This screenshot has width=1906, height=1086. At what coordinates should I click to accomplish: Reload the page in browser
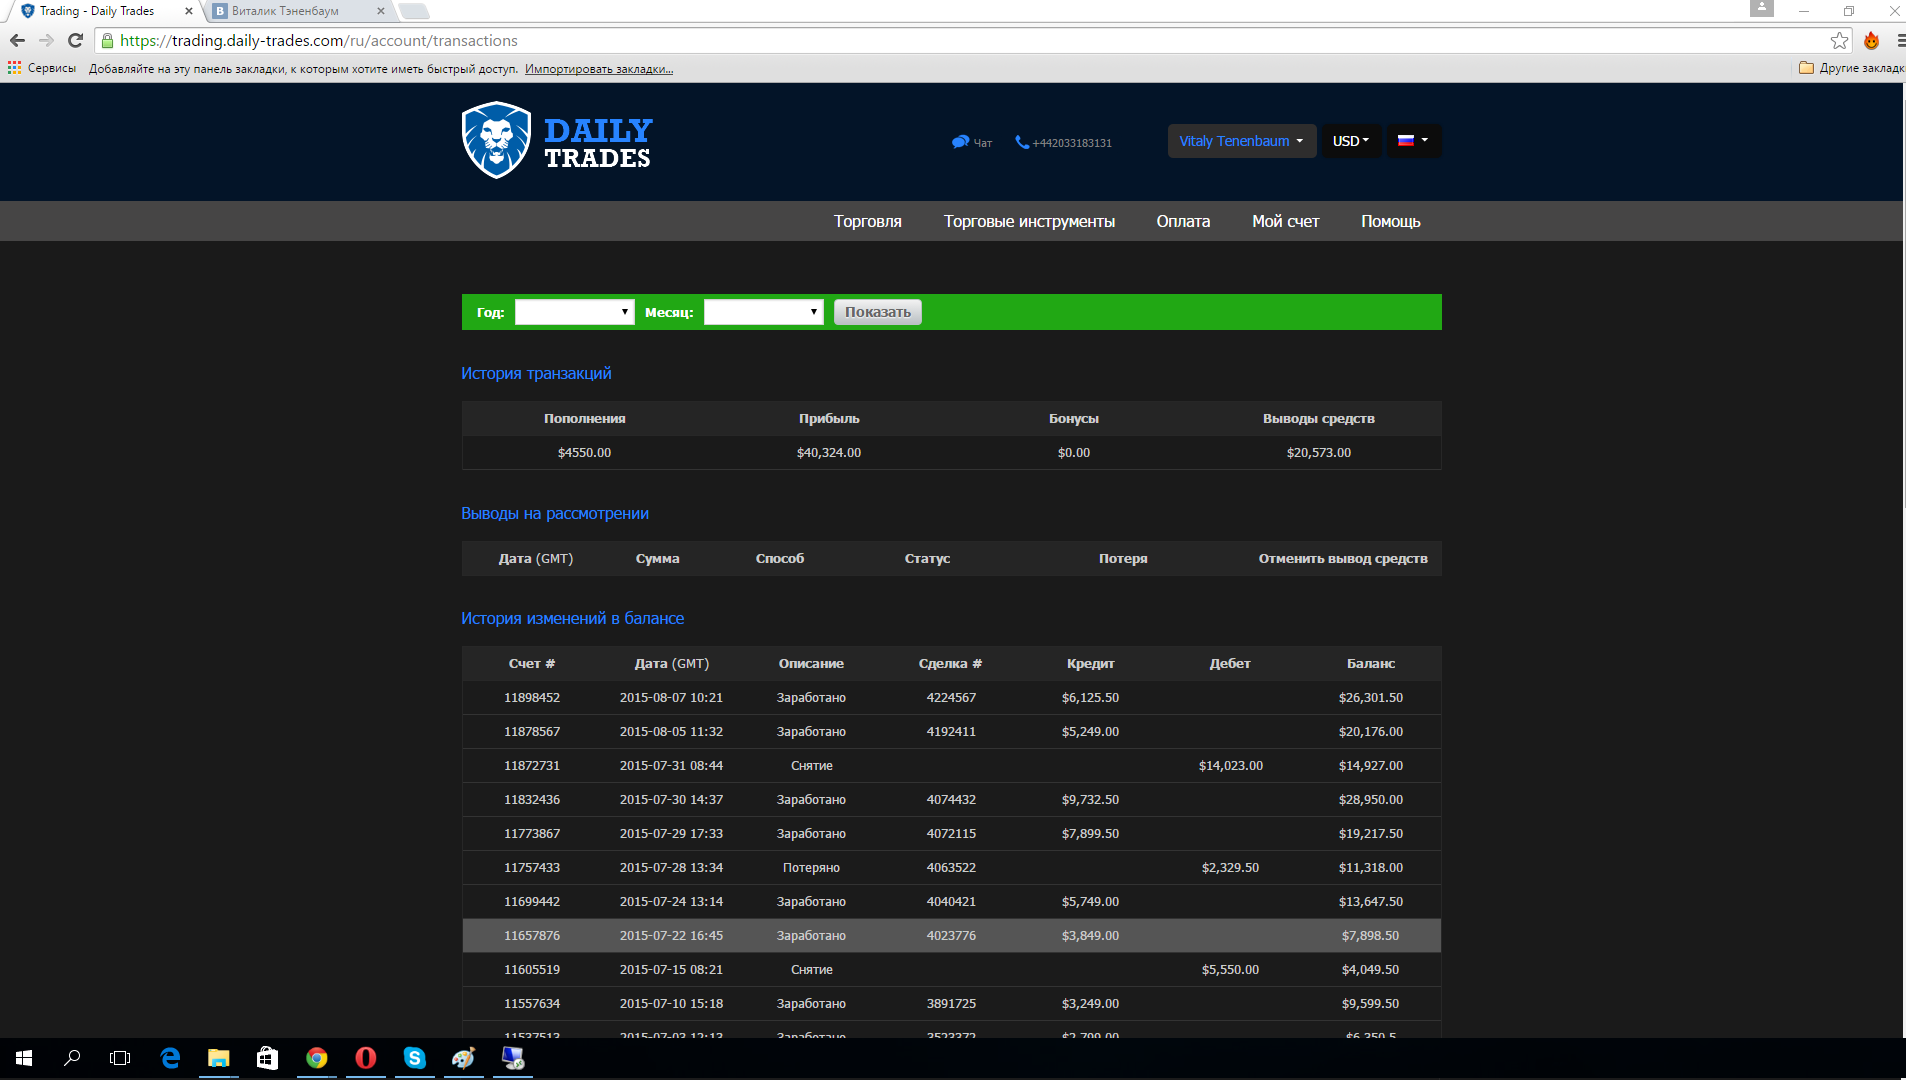75,41
